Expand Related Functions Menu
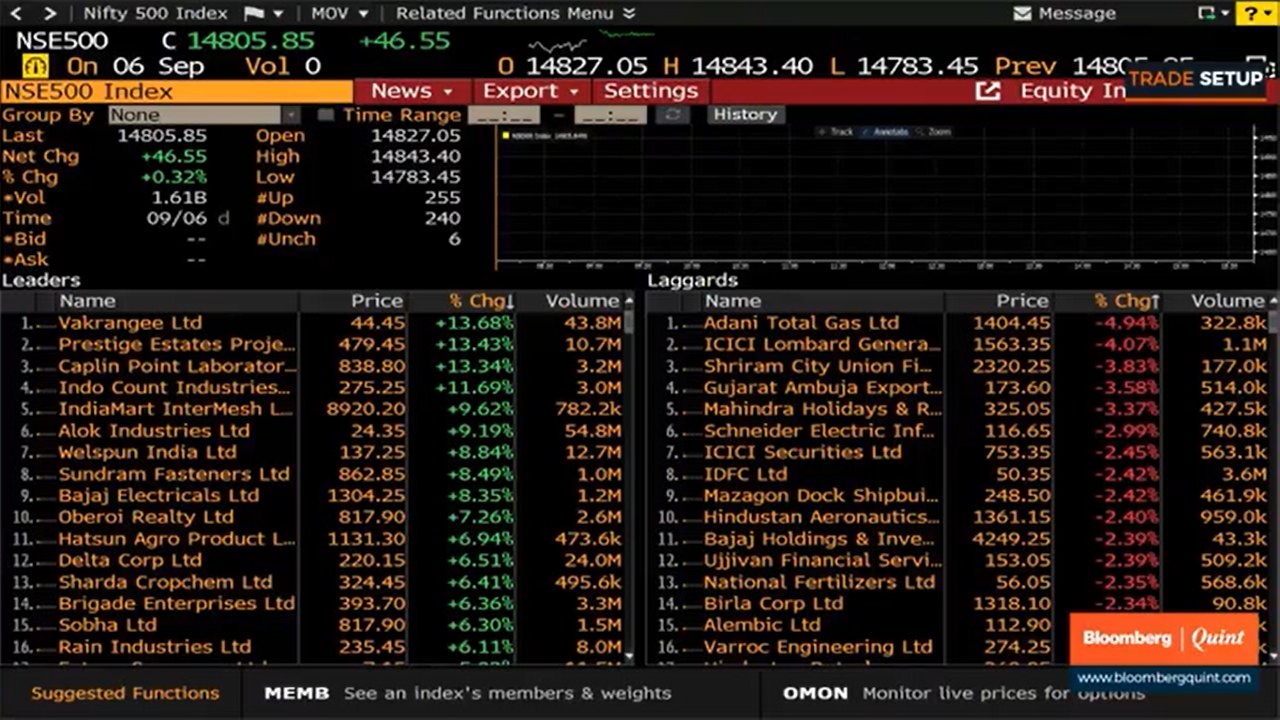 coord(515,13)
